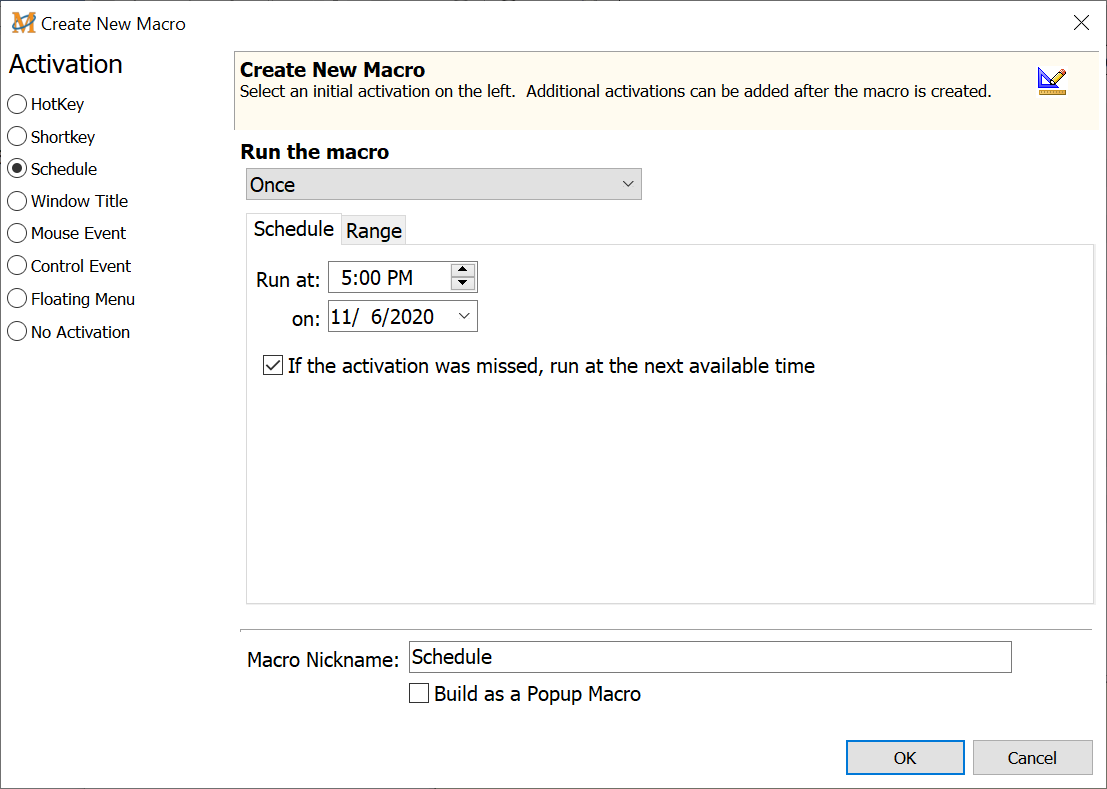Enable Build as a Popup Macro
Screen dimensions: 1107x789
pos(420,693)
